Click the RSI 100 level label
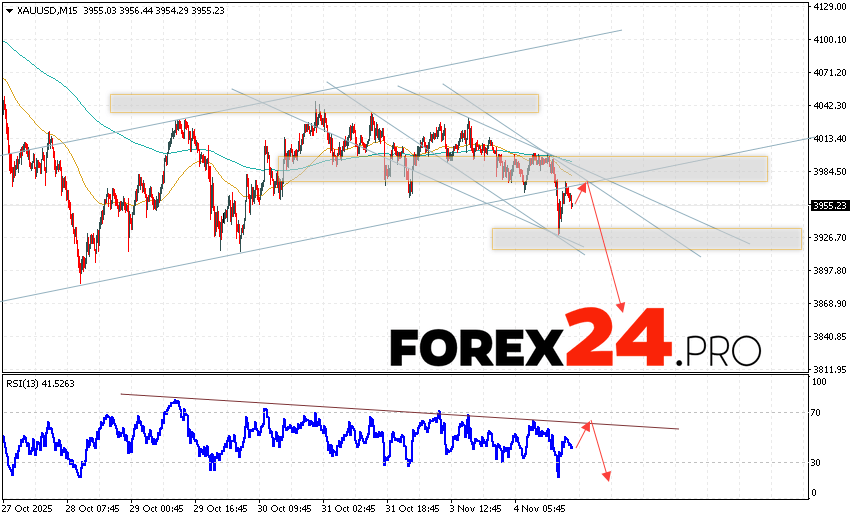 (x=819, y=382)
